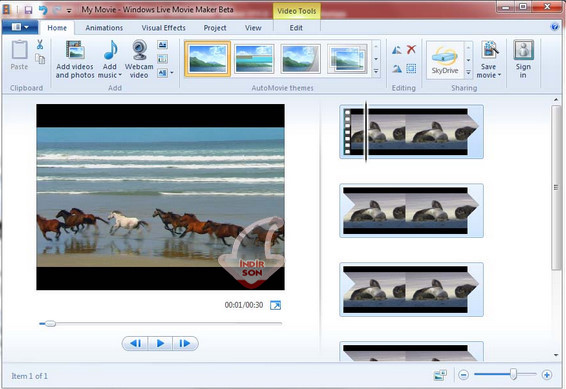The image size is (566, 389).
Task: Click the zoom out minus button
Action: coord(463,375)
